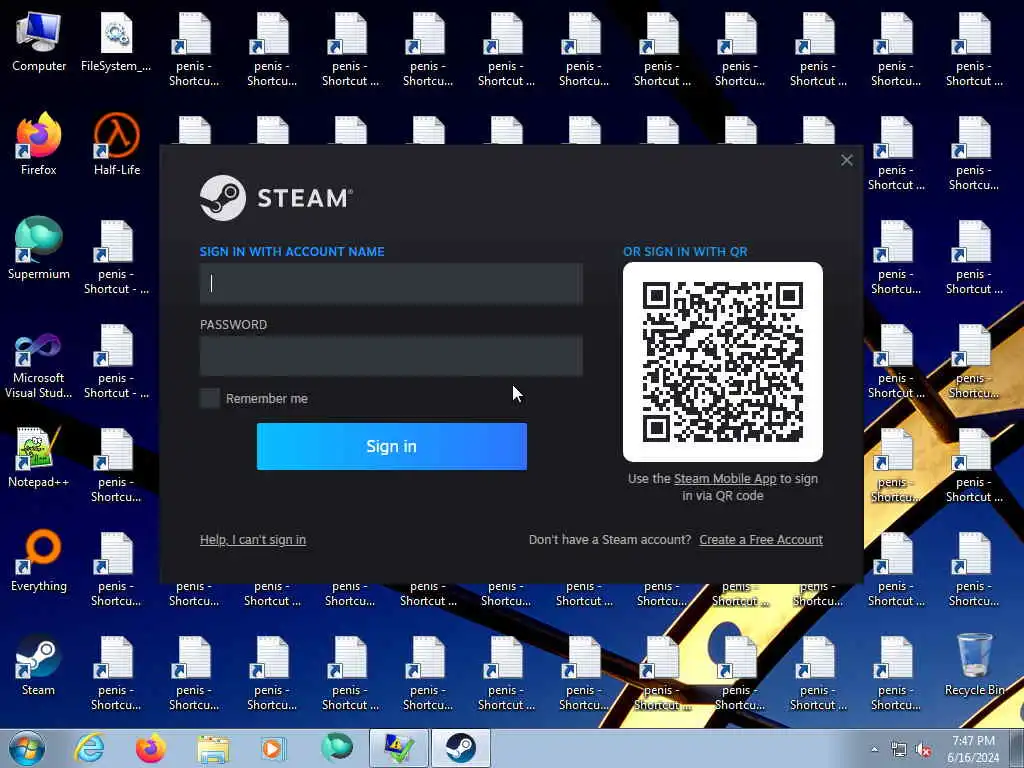
Task: Select the Supermium desktop shortcut
Action: point(39,249)
